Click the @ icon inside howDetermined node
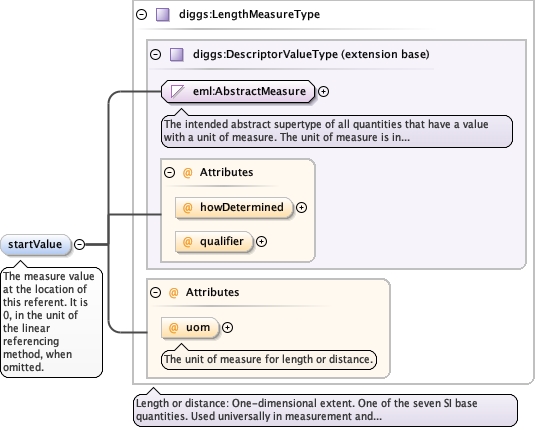 [x=187, y=207]
